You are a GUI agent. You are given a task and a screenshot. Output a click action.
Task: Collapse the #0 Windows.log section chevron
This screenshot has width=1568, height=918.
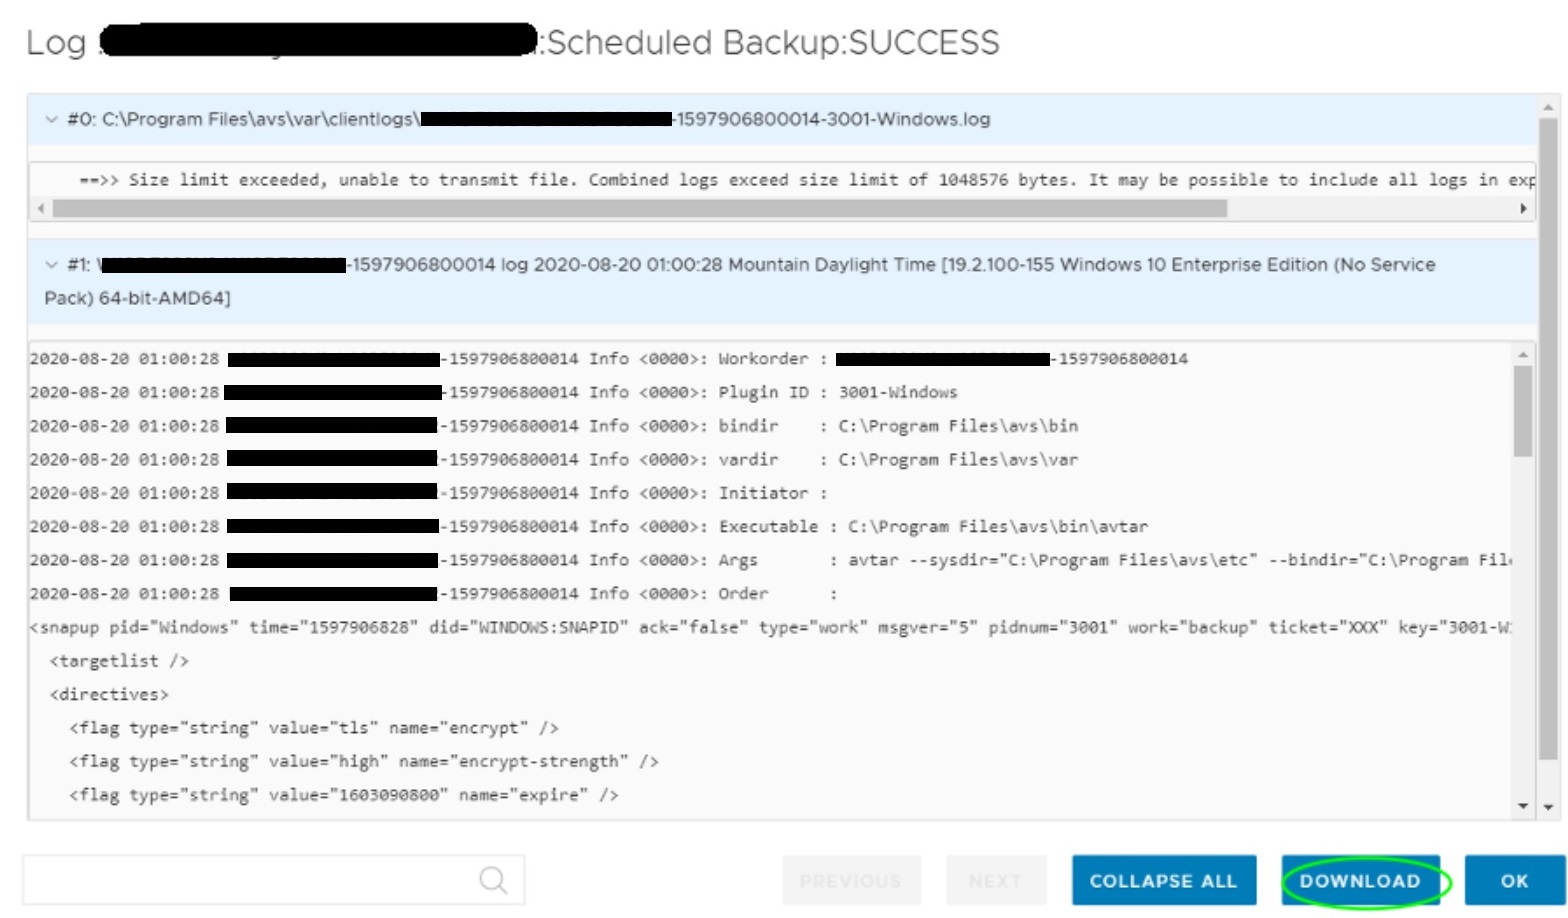(x=51, y=120)
